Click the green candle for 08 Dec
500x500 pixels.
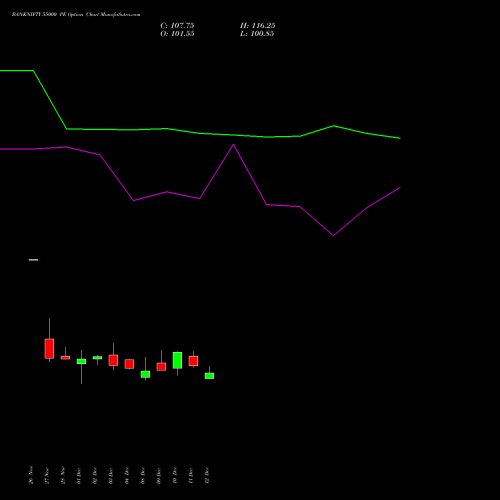(x=145, y=374)
